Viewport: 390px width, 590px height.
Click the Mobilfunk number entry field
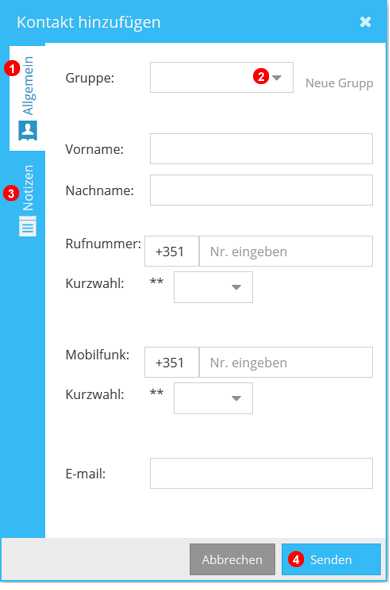(x=286, y=362)
